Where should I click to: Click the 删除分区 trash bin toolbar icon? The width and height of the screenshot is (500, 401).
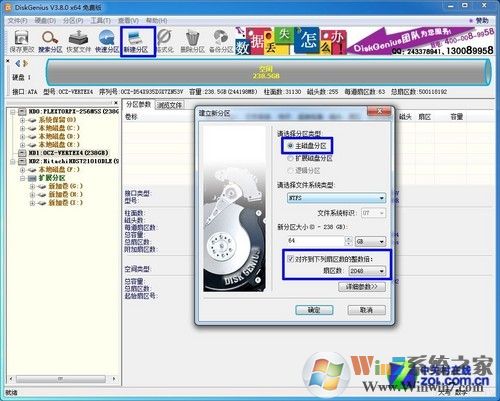[x=192, y=41]
